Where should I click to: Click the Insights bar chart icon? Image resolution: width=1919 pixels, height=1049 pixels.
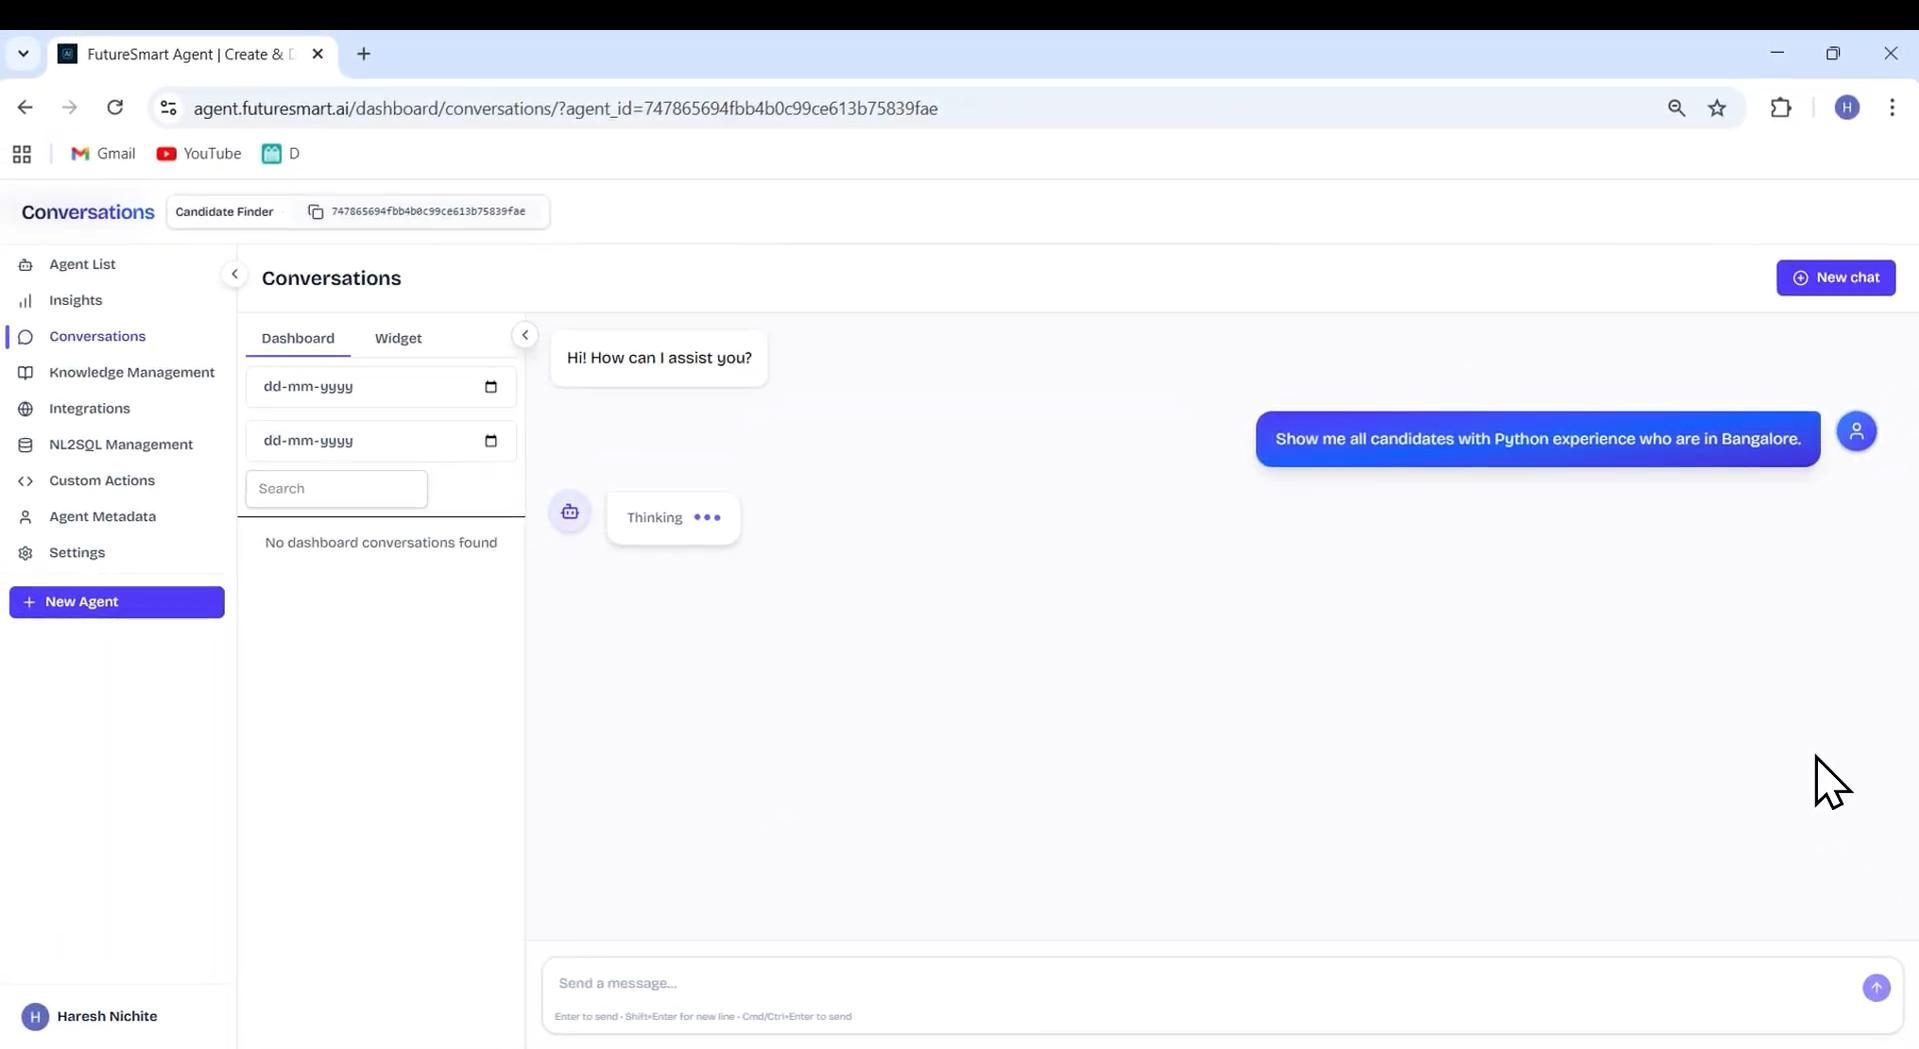coord(26,301)
